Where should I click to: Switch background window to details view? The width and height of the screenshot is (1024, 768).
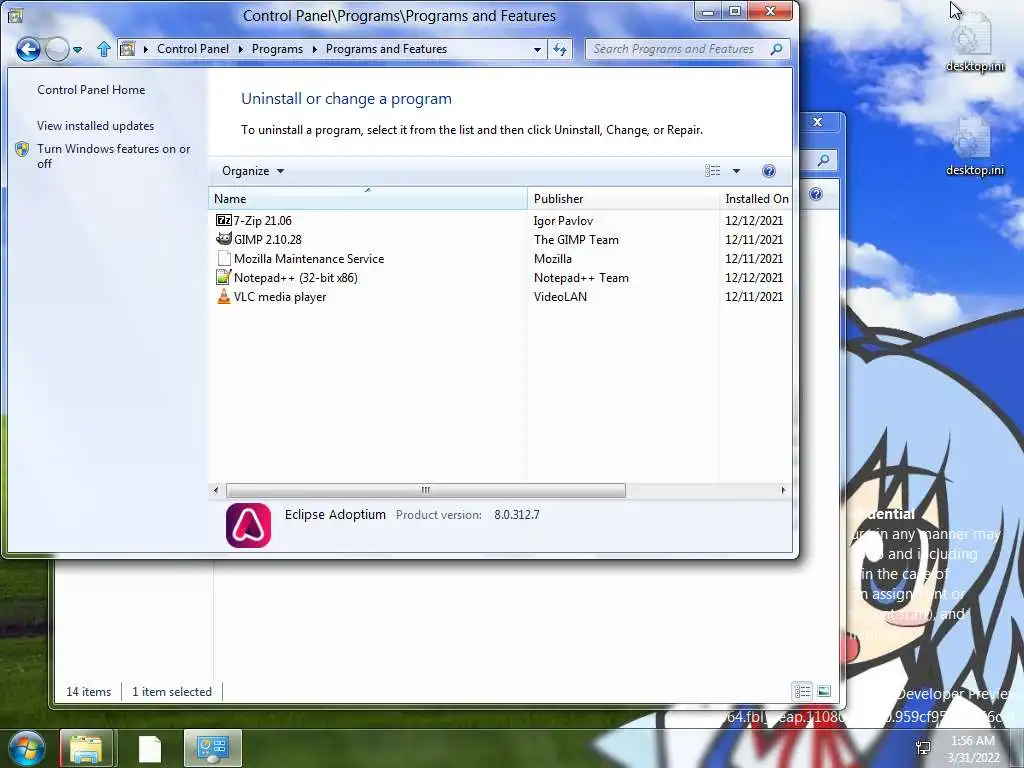pyautogui.click(x=802, y=691)
